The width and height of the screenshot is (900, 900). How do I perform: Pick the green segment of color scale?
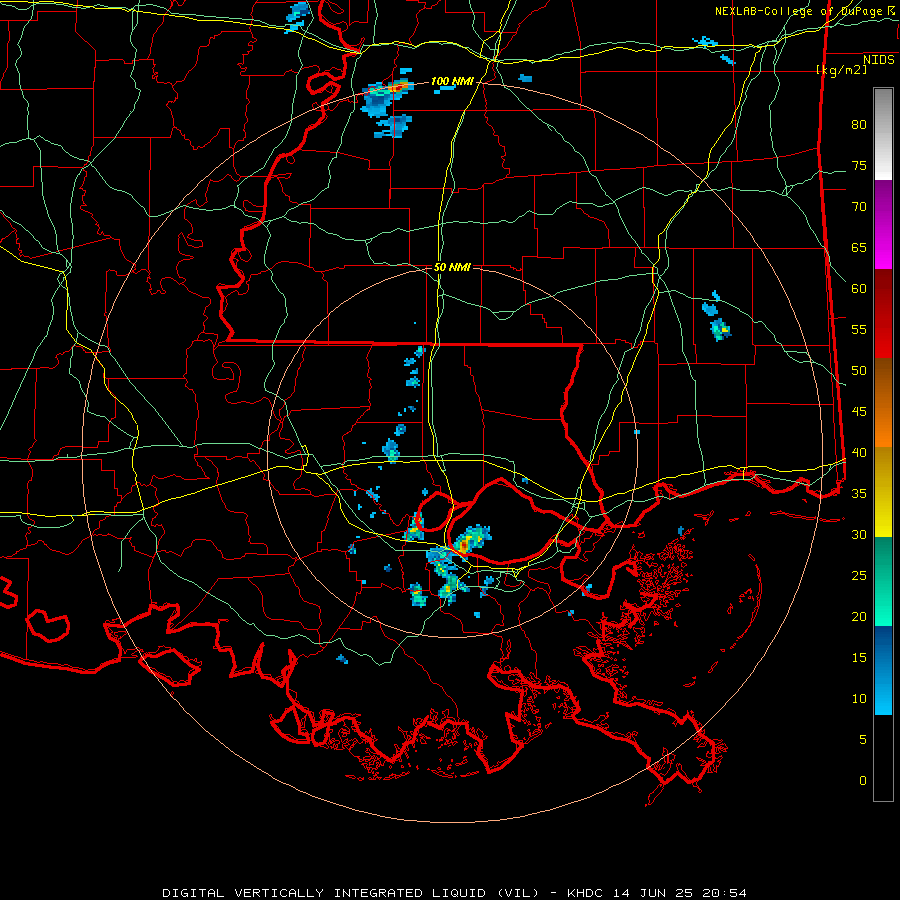point(883,581)
